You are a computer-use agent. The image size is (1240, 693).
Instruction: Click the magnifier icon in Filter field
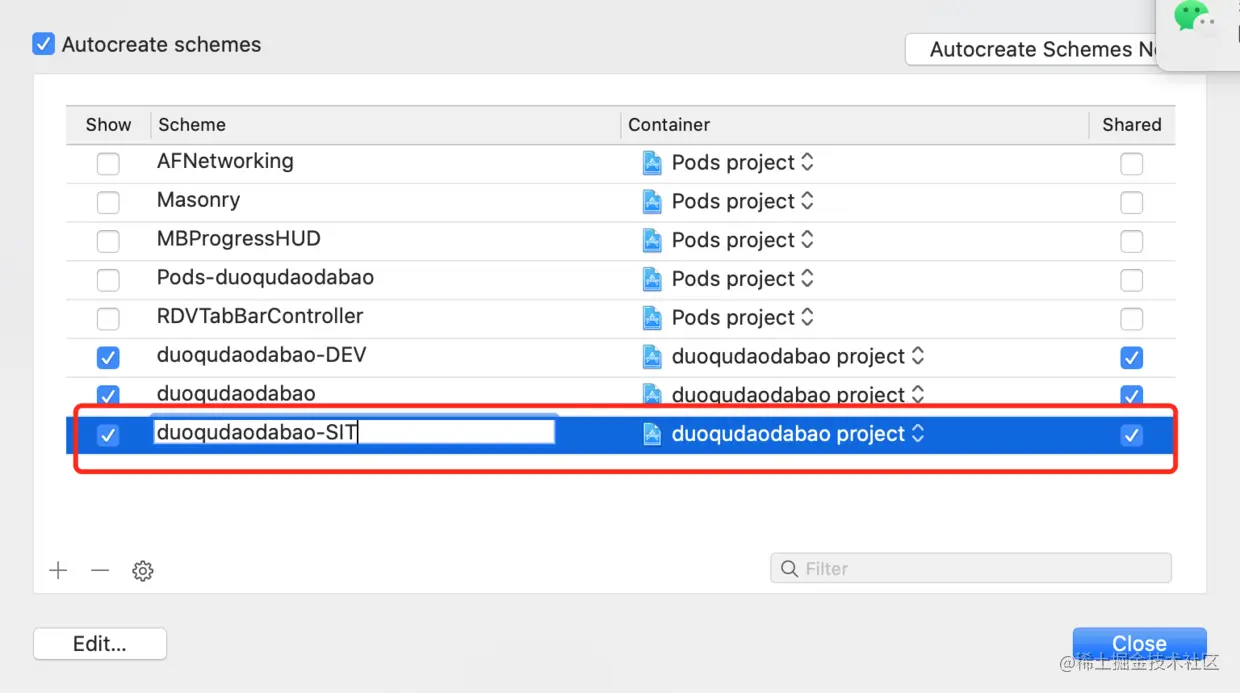coord(790,569)
